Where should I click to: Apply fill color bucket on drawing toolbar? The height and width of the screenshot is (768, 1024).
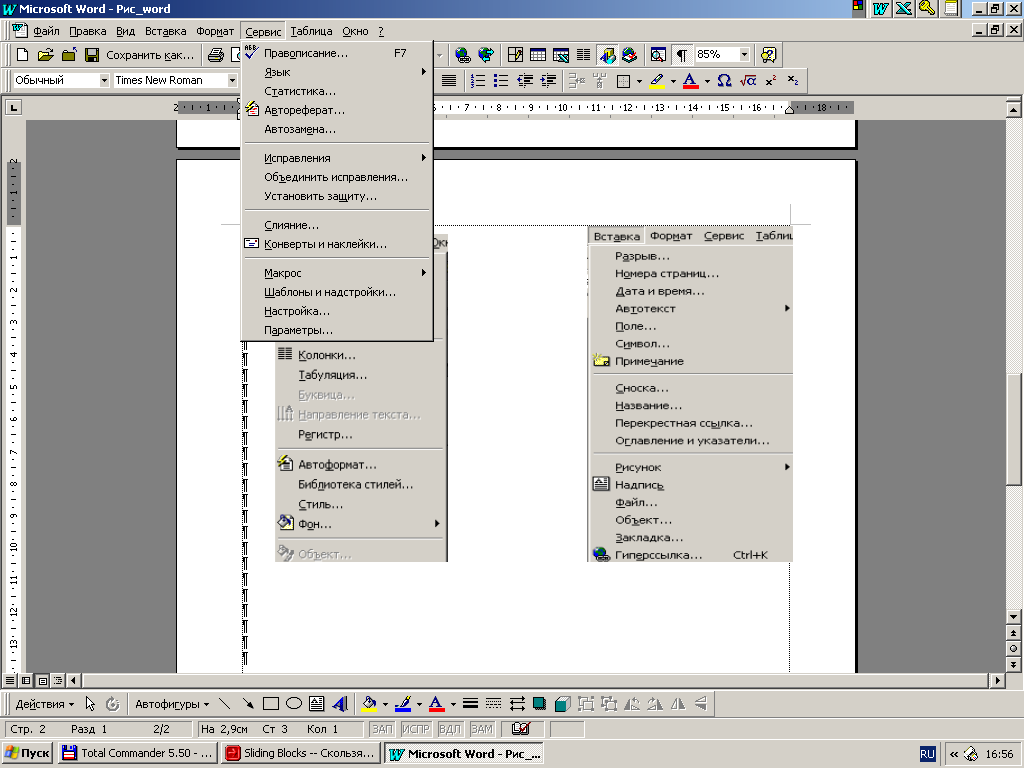click(369, 704)
